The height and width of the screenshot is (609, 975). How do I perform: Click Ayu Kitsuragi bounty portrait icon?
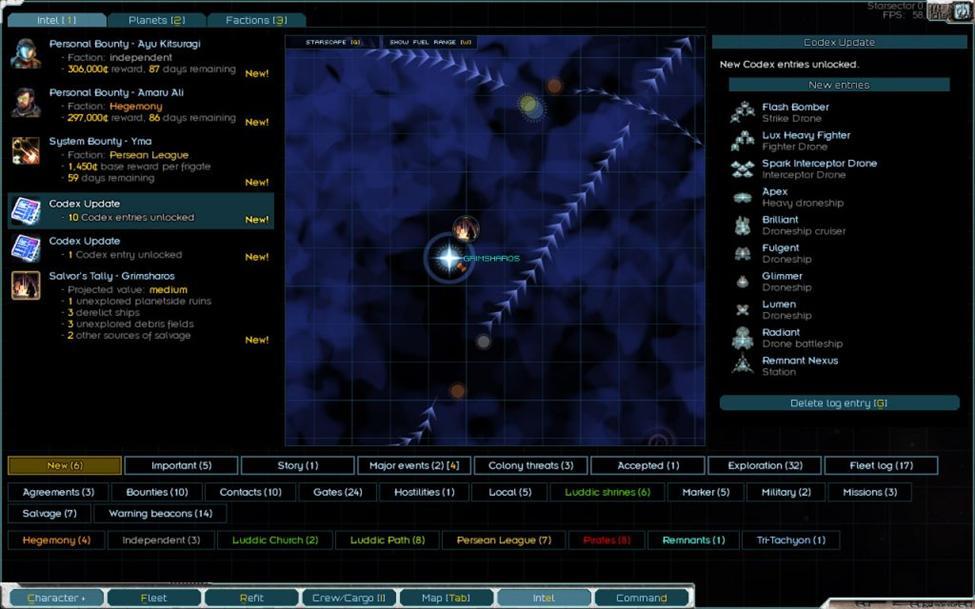26,54
